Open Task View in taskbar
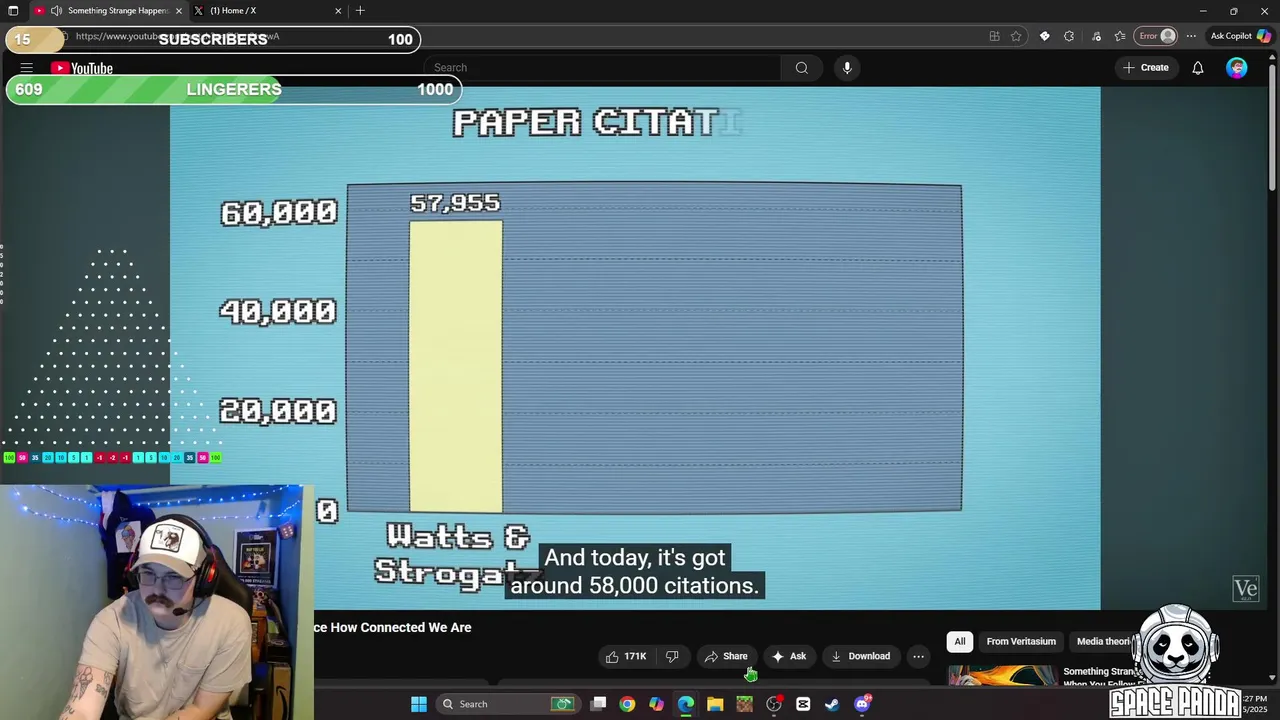 point(598,704)
